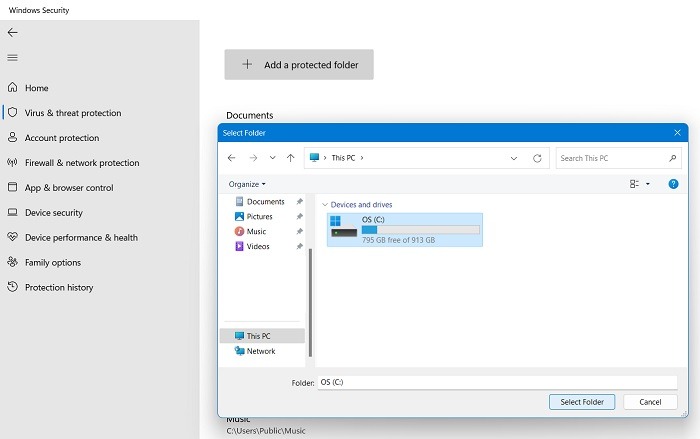This screenshot has width=700, height=439.
Task: Open the Organize dropdown menu
Action: click(247, 184)
